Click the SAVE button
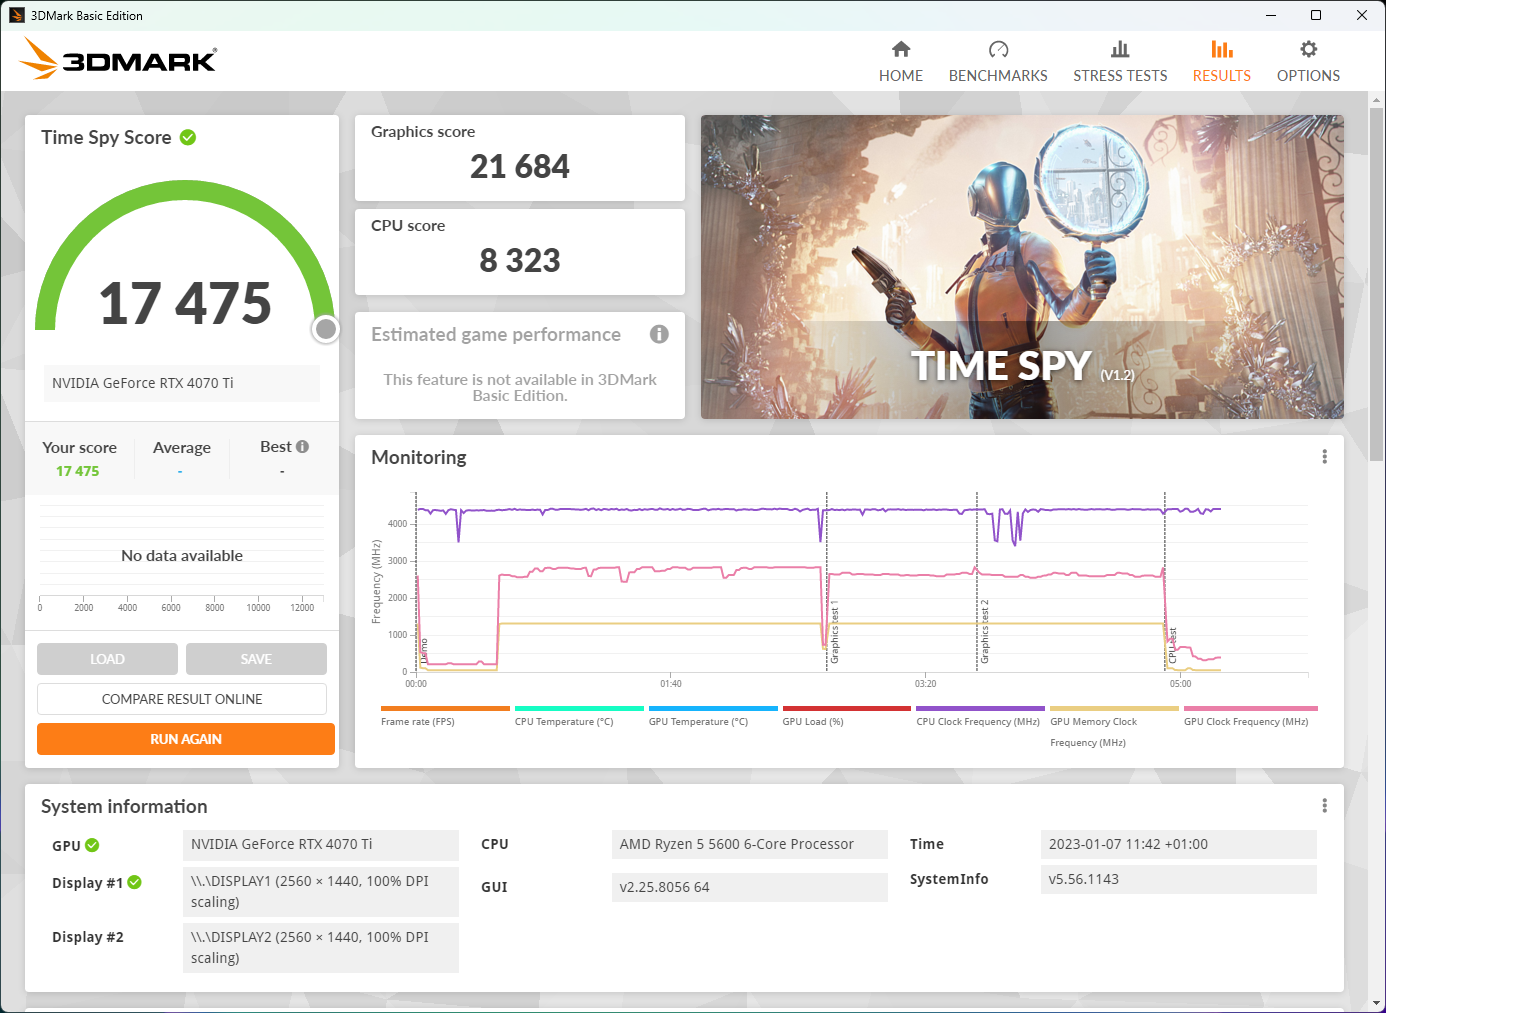The height and width of the screenshot is (1013, 1536). pos(256,659)
